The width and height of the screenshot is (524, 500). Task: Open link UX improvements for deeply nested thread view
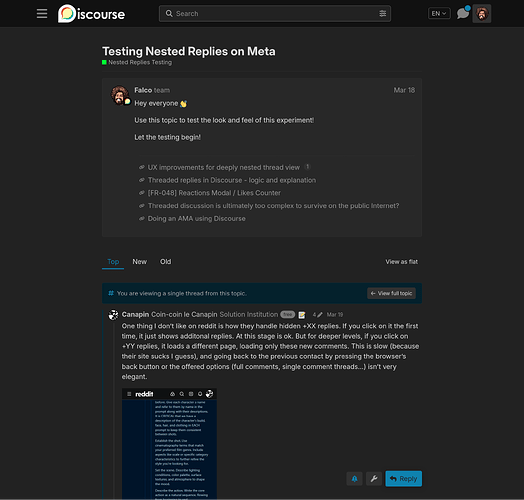coord(224,167)
